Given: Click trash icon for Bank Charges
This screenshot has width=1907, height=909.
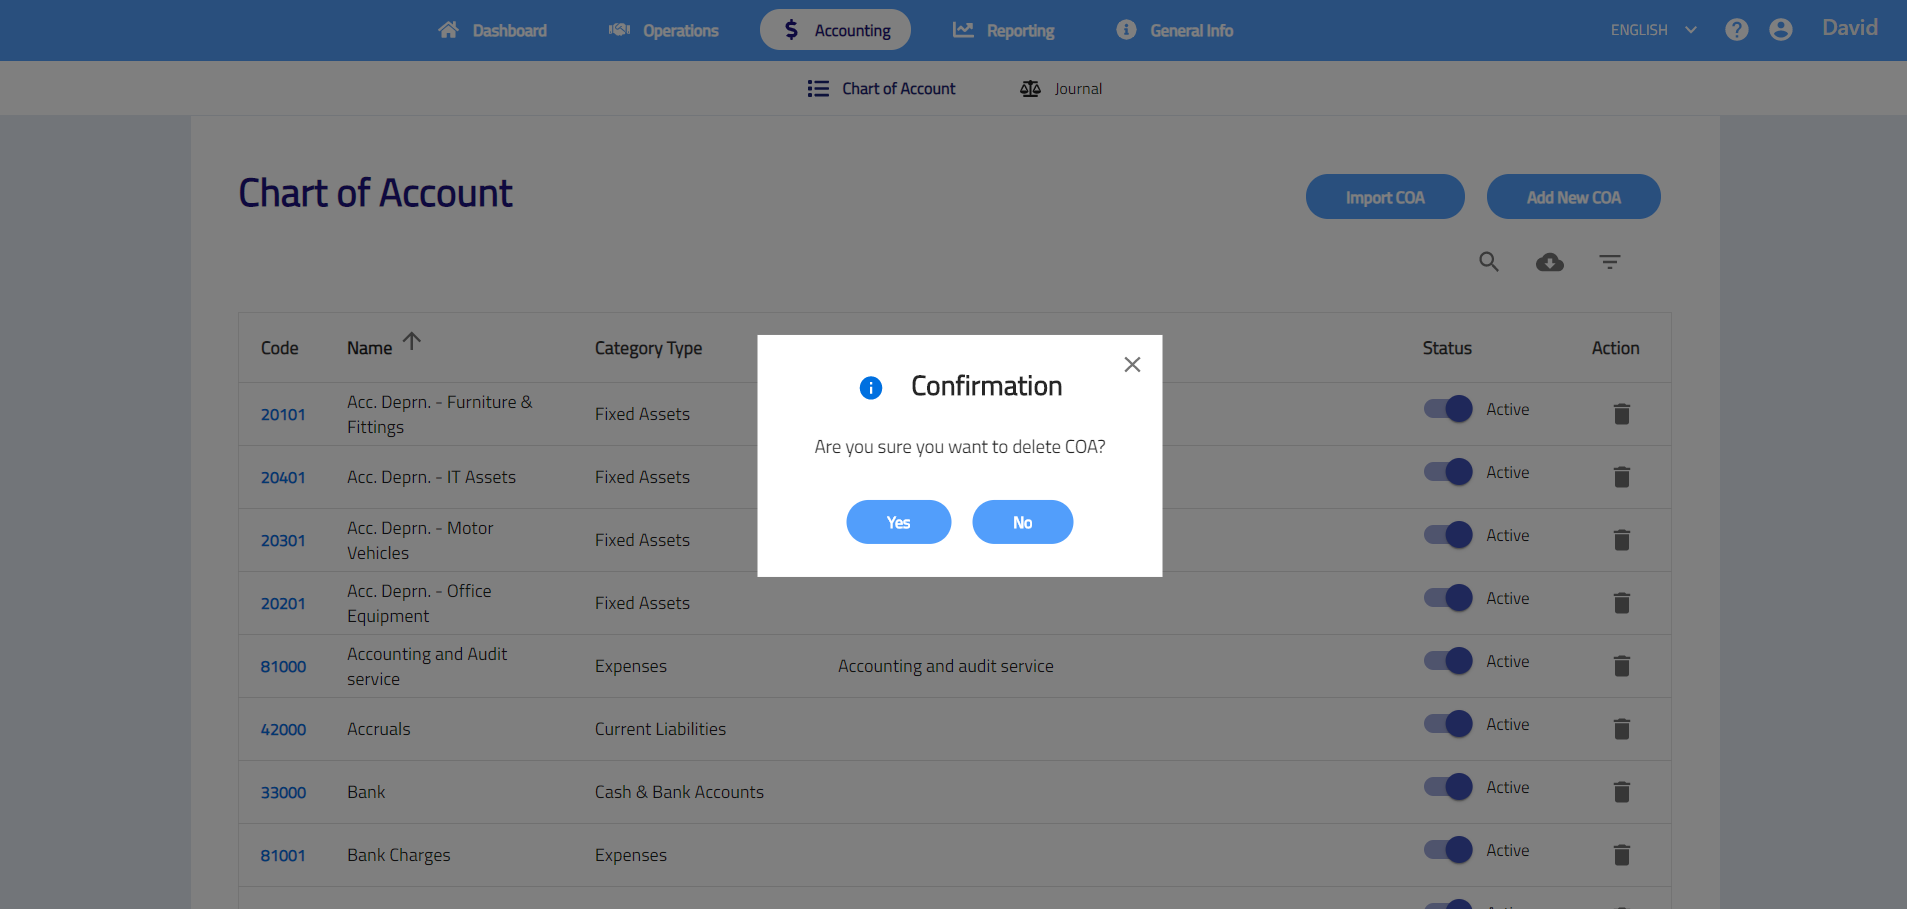Looking at the screenshot, I should [1621, 855].
